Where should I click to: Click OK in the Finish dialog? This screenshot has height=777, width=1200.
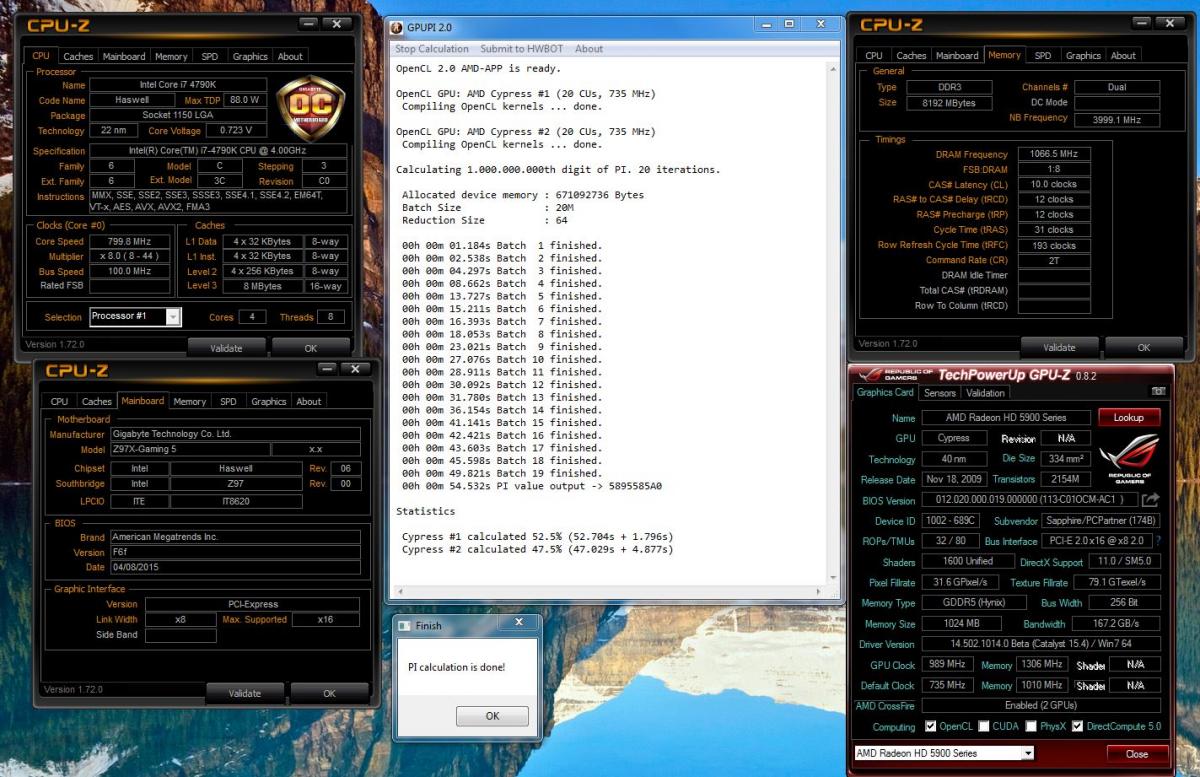click(492, 716)
